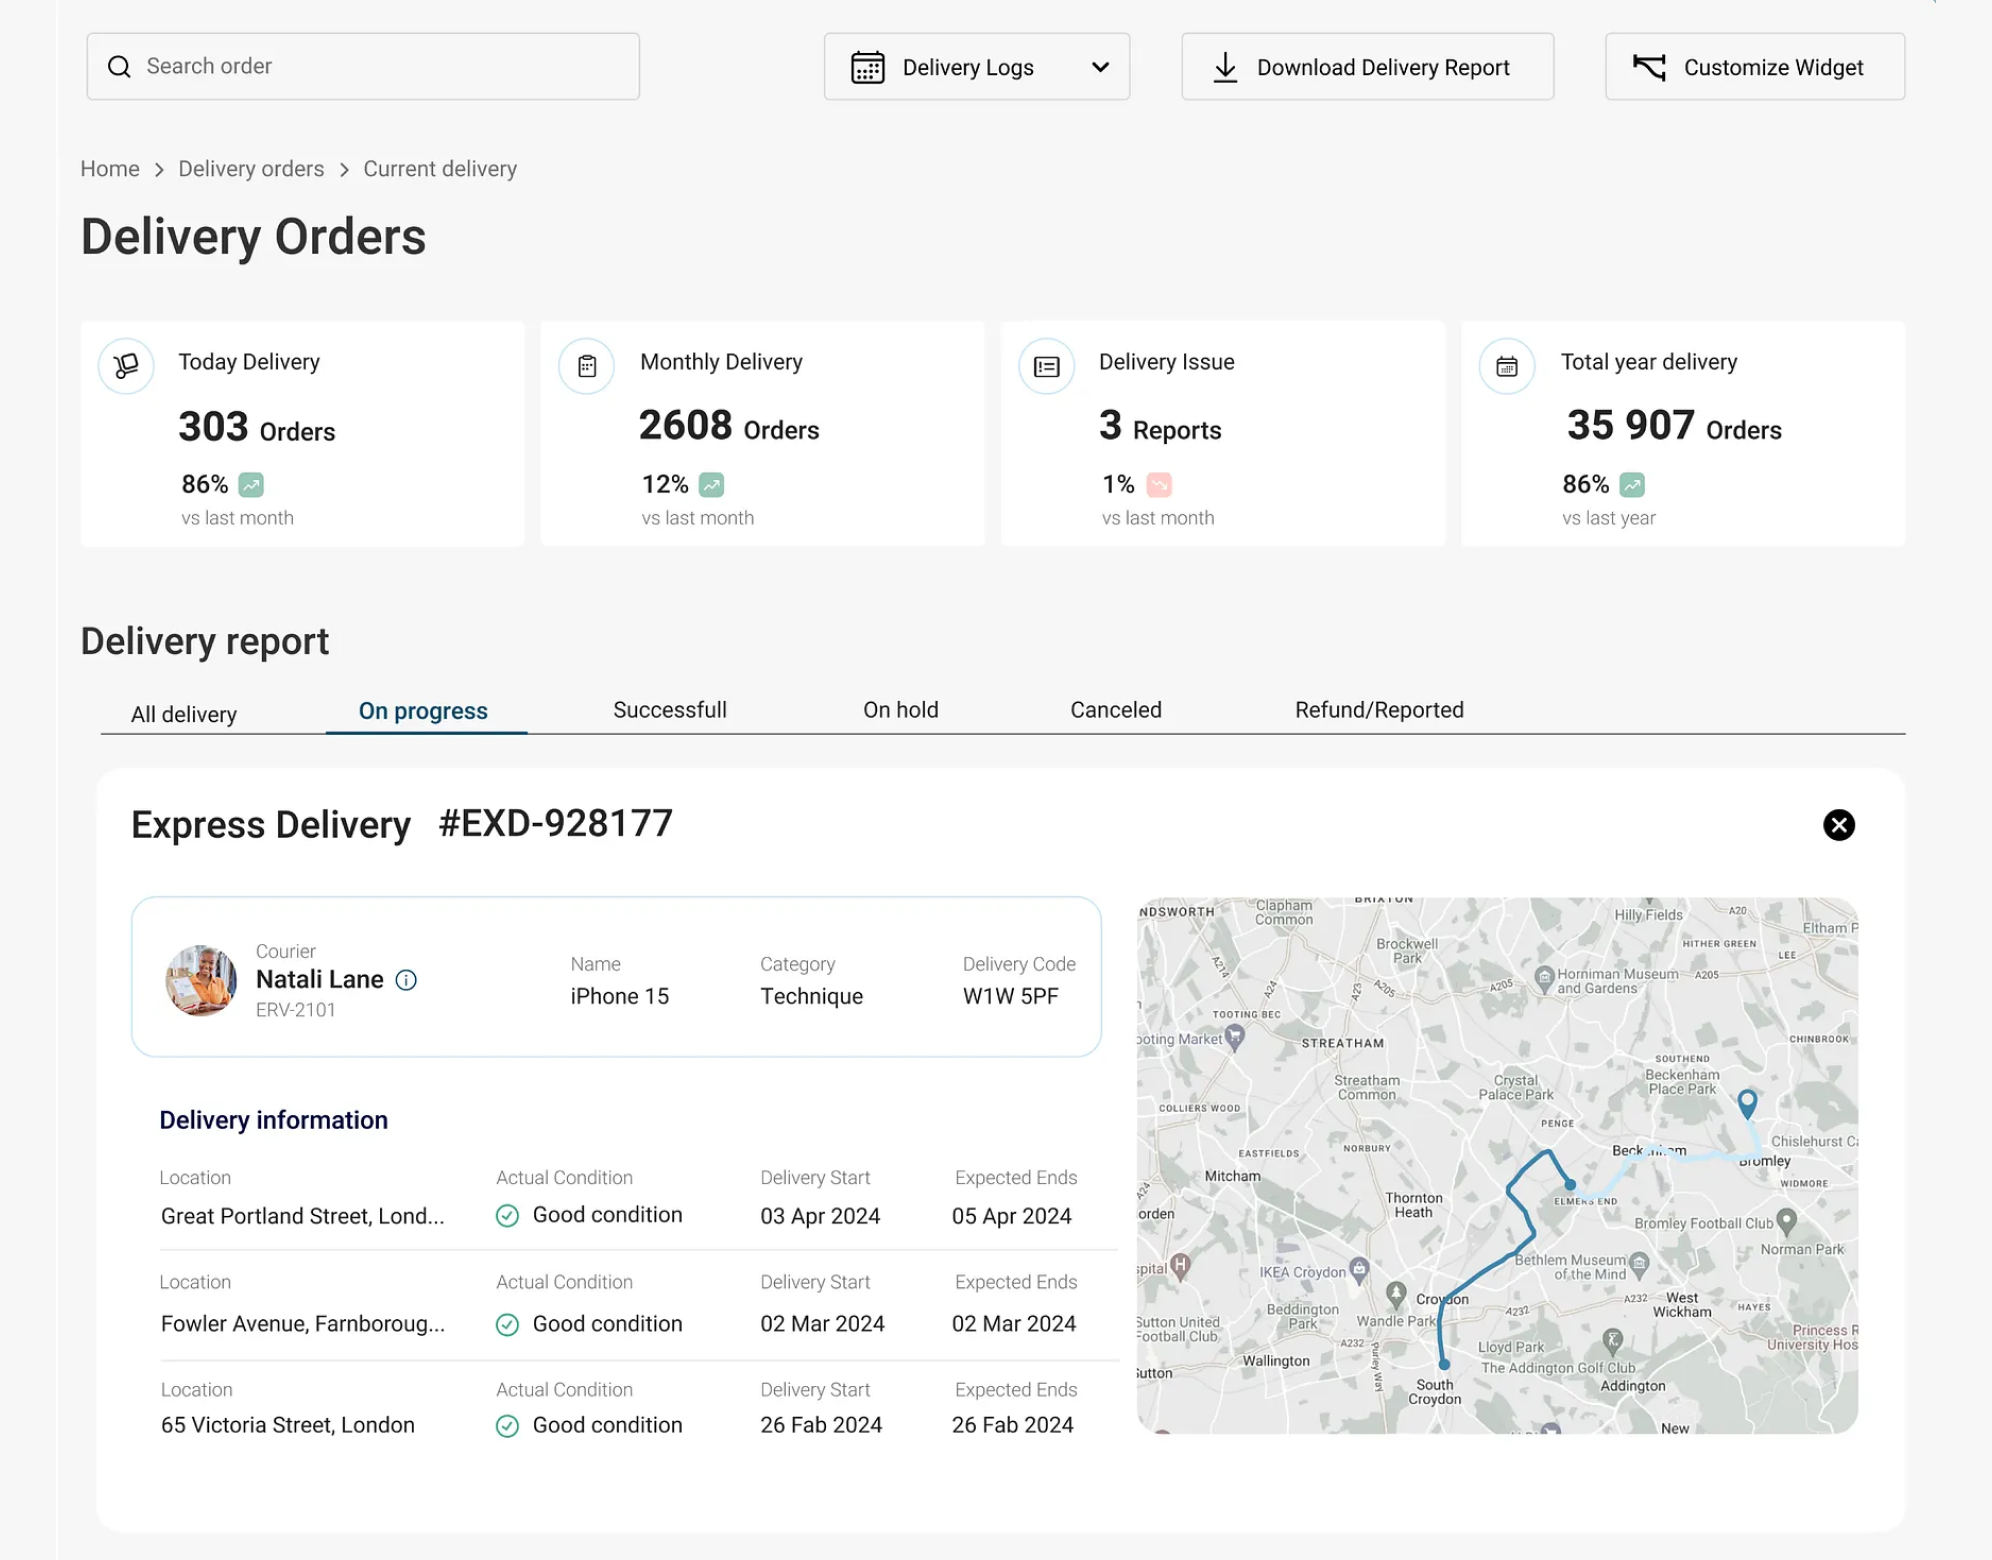The height and width of the screenshot is (1560, 1992).
Task: Switch to the Successfull tab
Action: [x=669, y=710]
